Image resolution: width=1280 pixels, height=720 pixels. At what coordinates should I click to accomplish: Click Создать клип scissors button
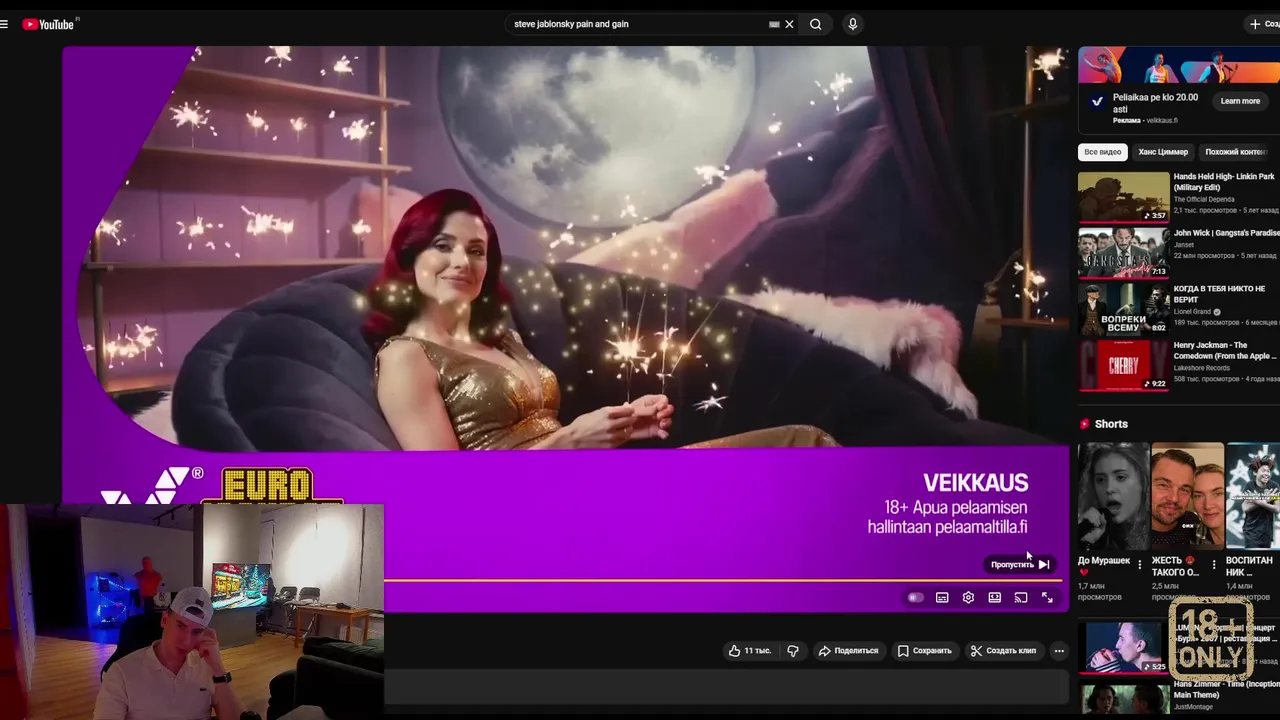(x=1003, y=651)
